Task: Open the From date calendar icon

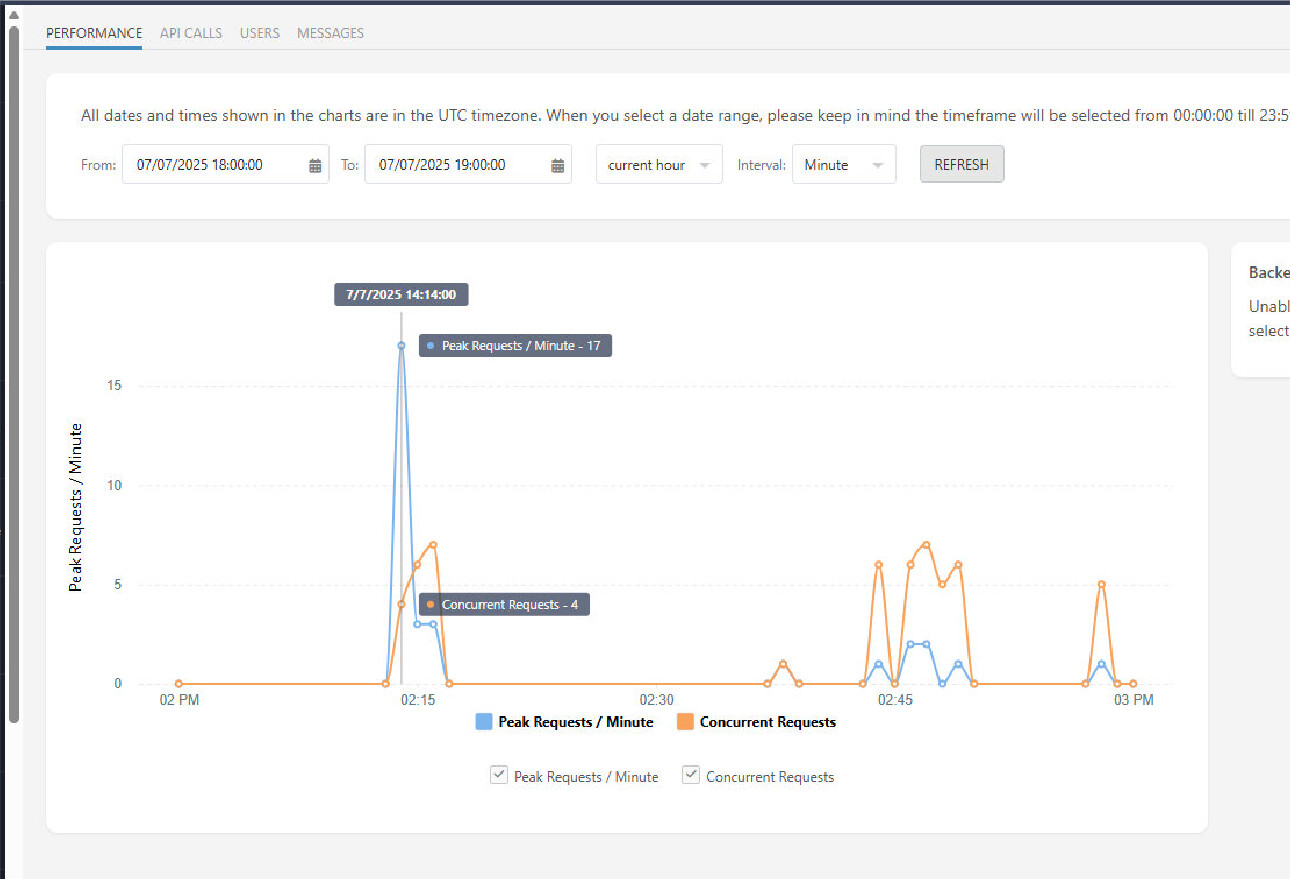Action: coord(315,166)
